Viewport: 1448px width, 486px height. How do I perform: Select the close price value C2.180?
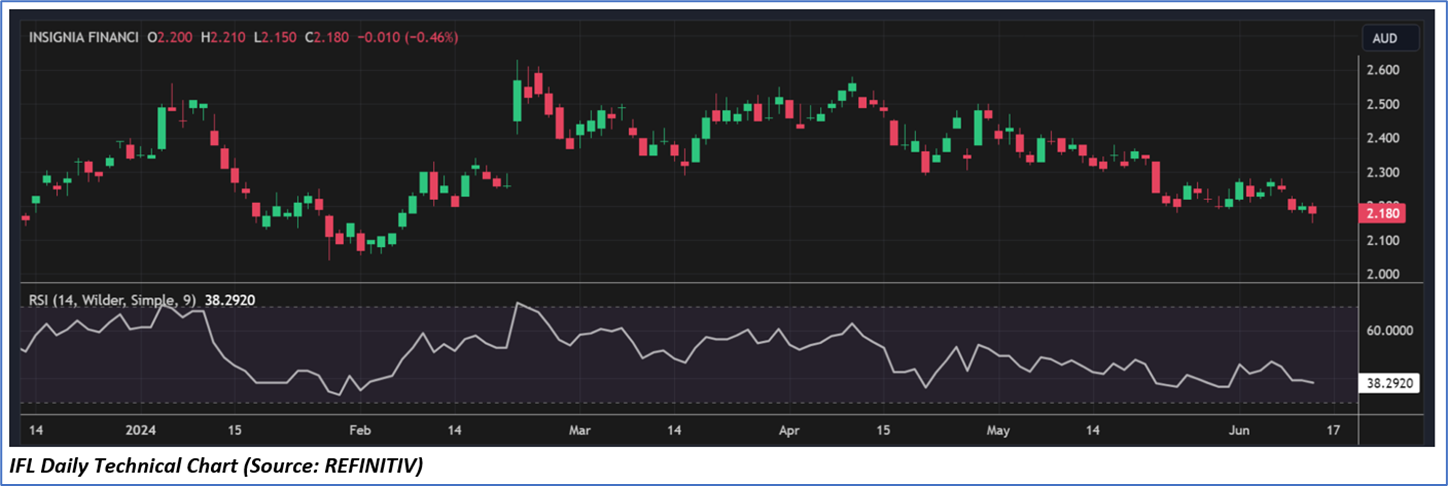326,37
